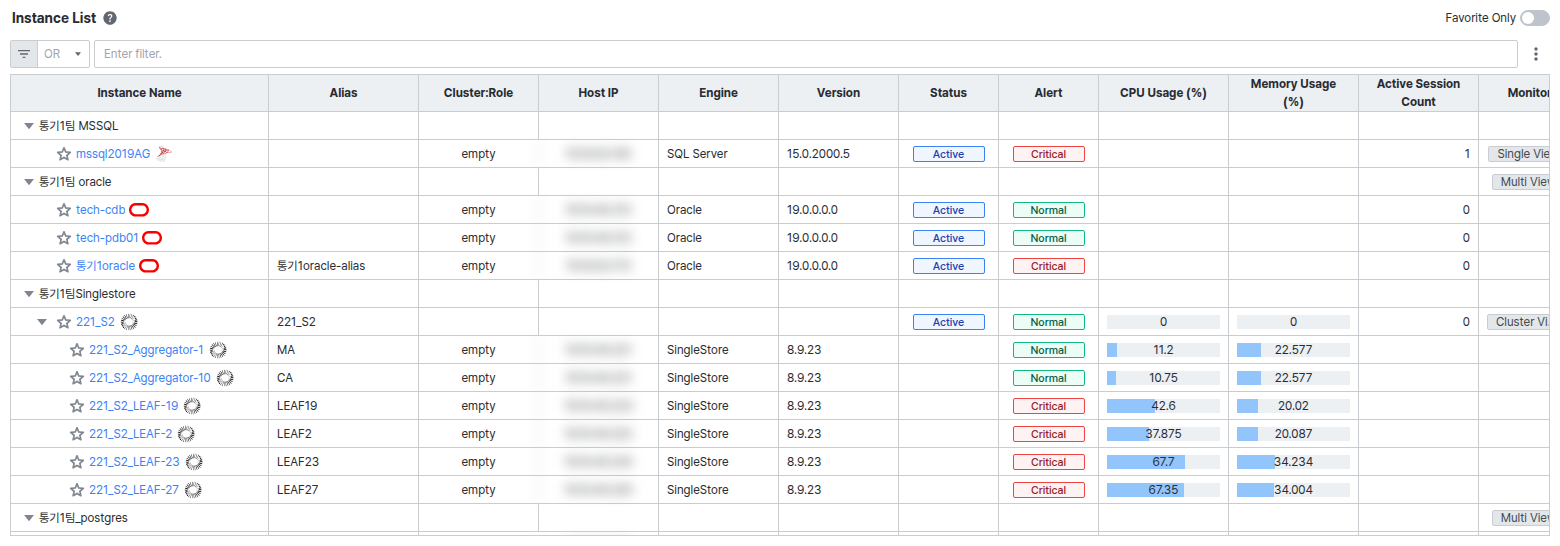Click the 34.004 memory usage bar

[x=1293, y=490]
